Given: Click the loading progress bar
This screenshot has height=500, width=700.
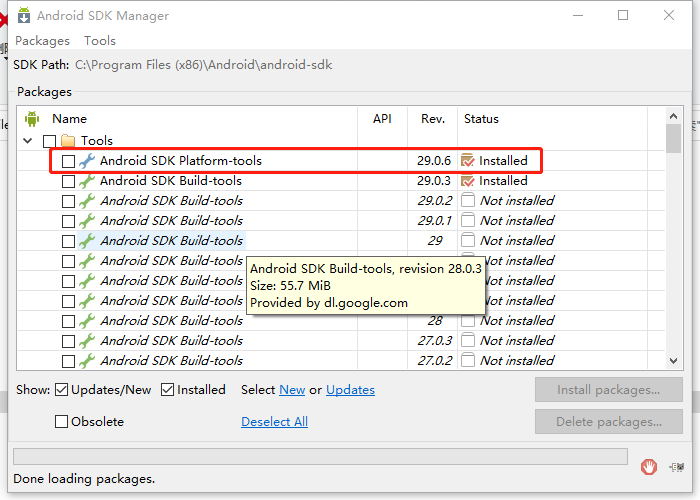Looking at the screenshot, I should [x=320, y=457].
